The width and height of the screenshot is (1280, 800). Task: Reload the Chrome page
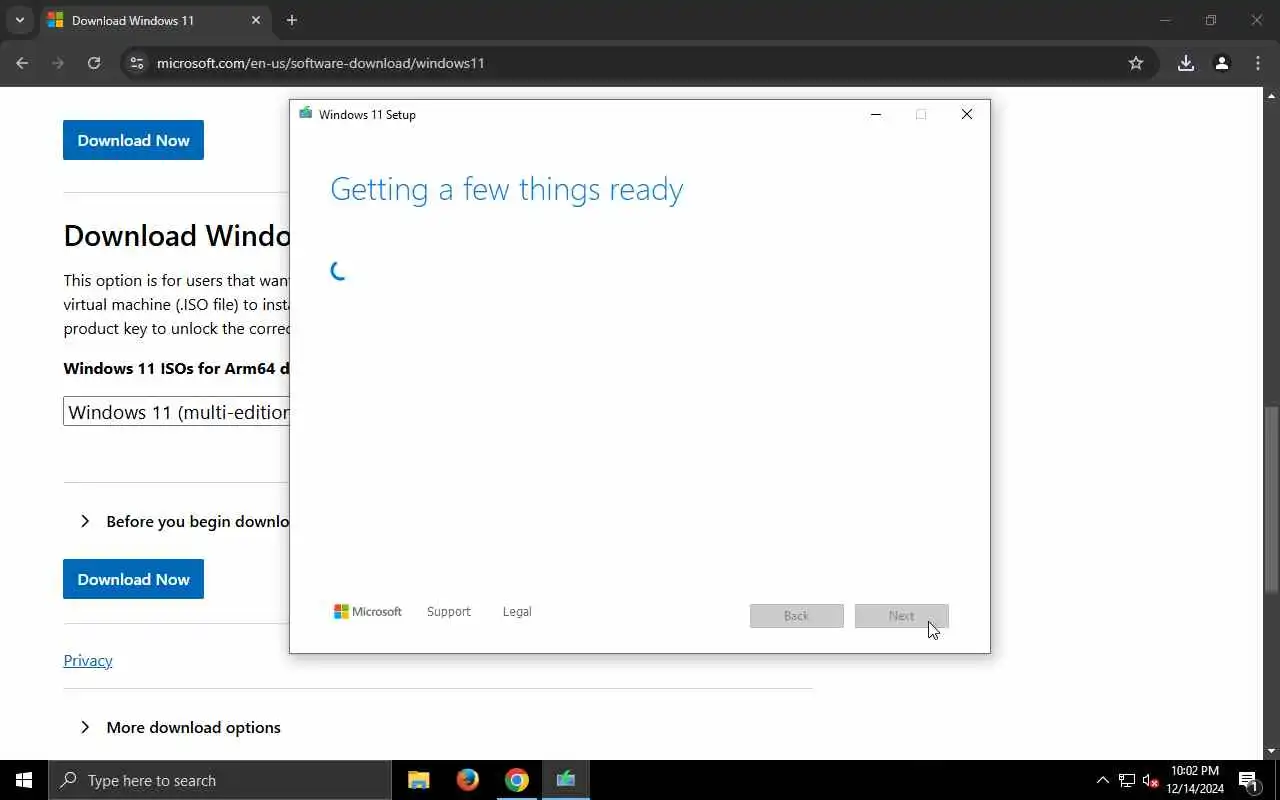(x=94, y=63)
